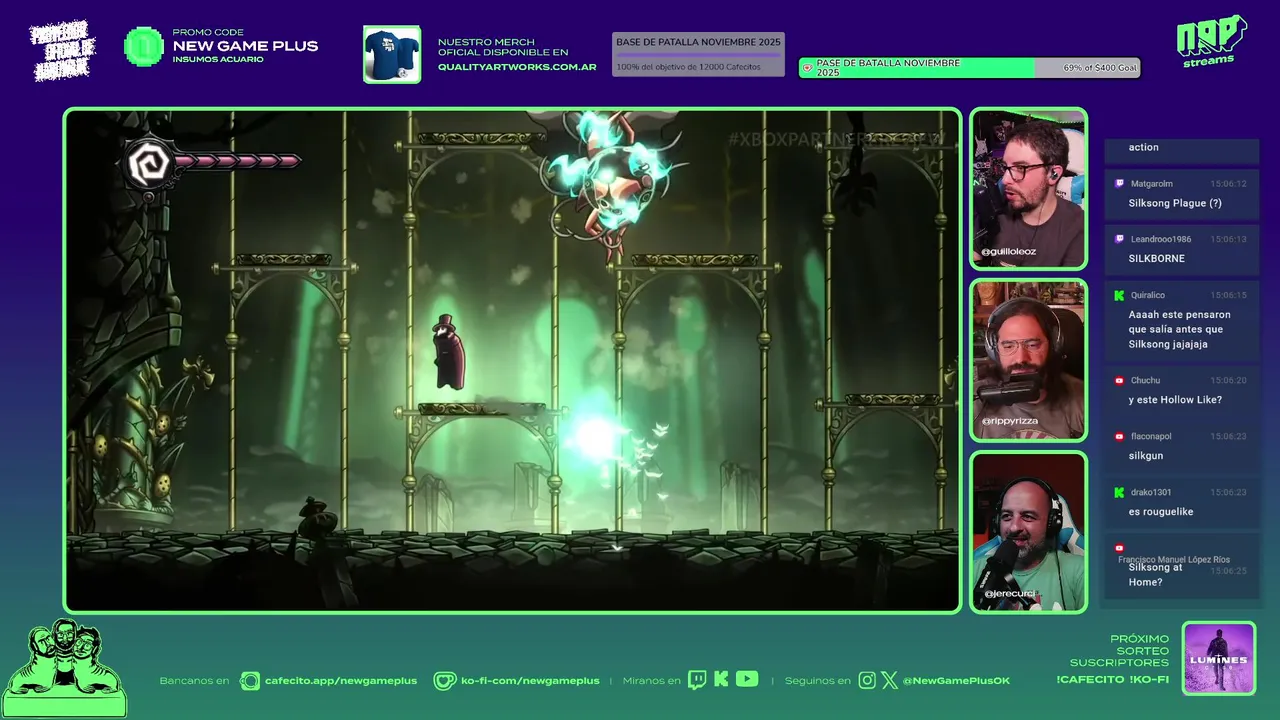The width and height of the screenshot is (1280, 720).
Task: Click the 'Seguinos en' footer label
Action: (817, 681)
